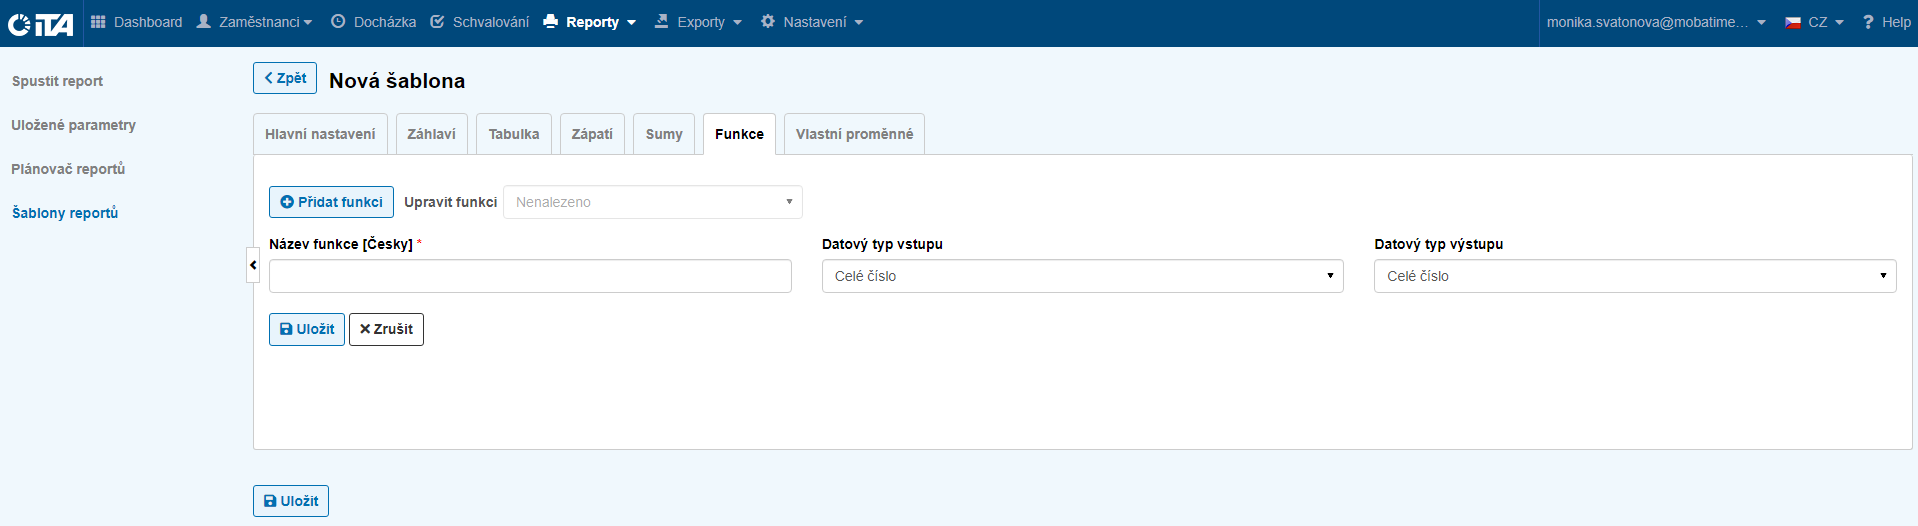Open the Datový typ výstupu select

(x=1634, y=276)
